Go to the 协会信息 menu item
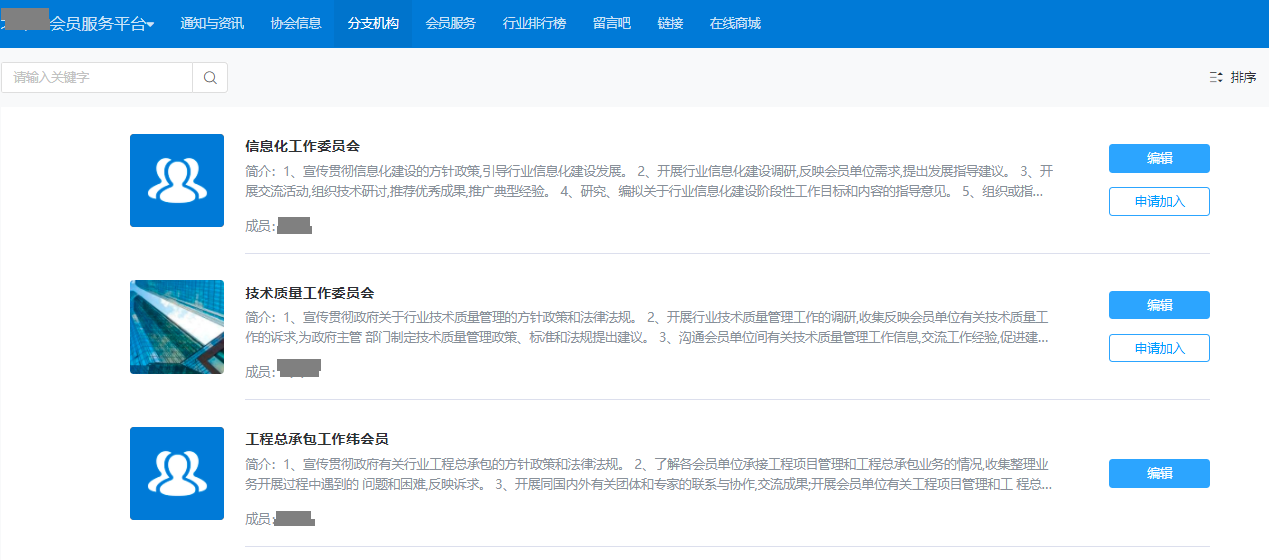The image size is (1269, 560). click(x=296, y=24)
